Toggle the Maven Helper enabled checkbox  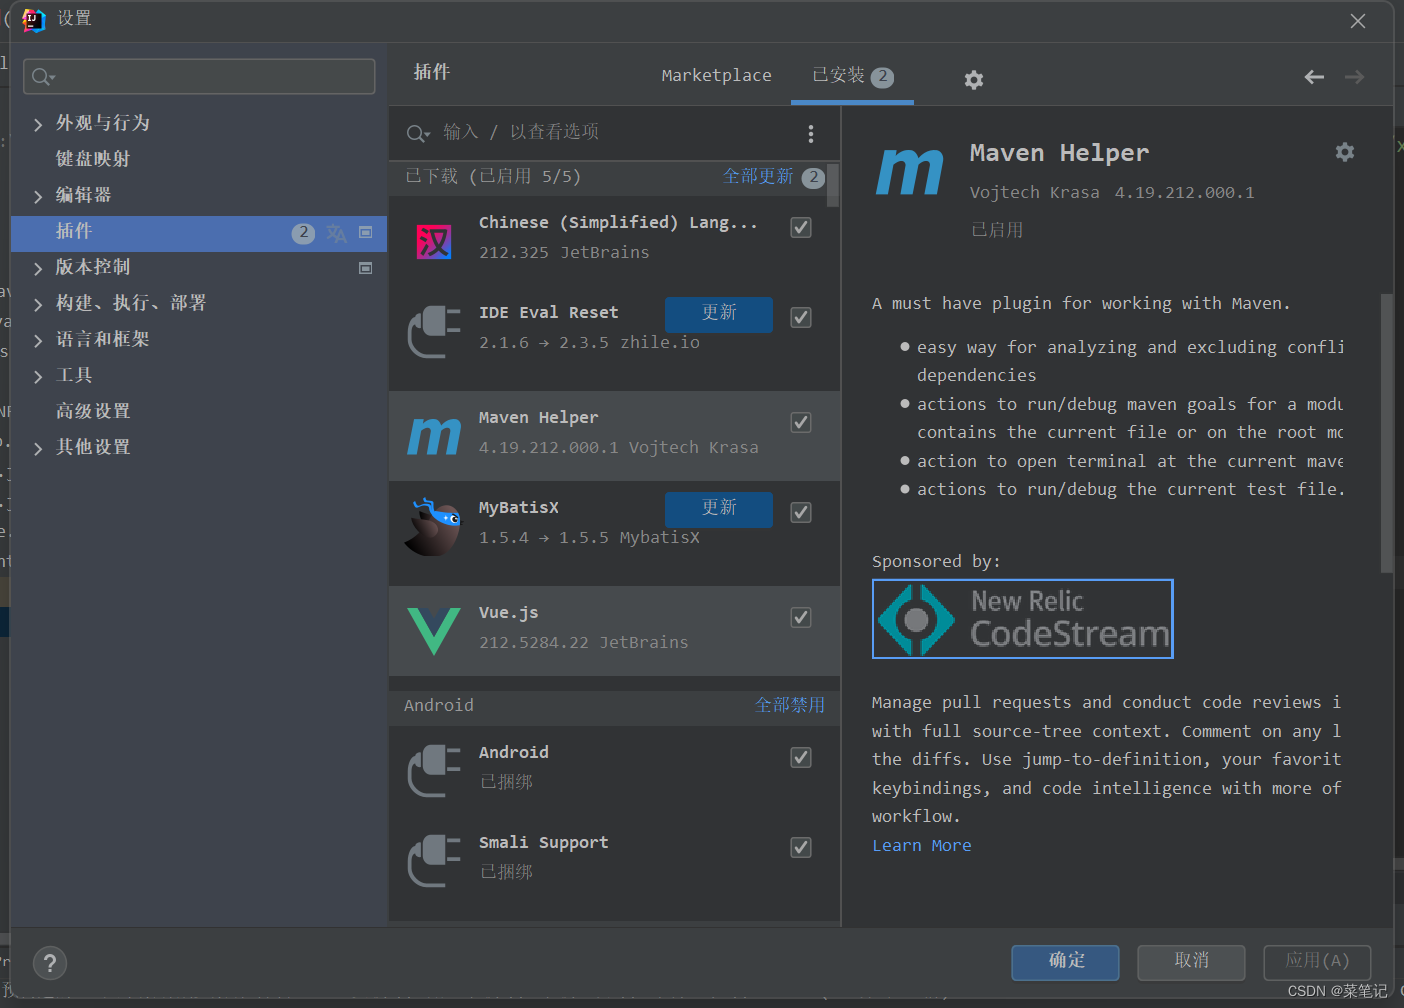(801, 422)
